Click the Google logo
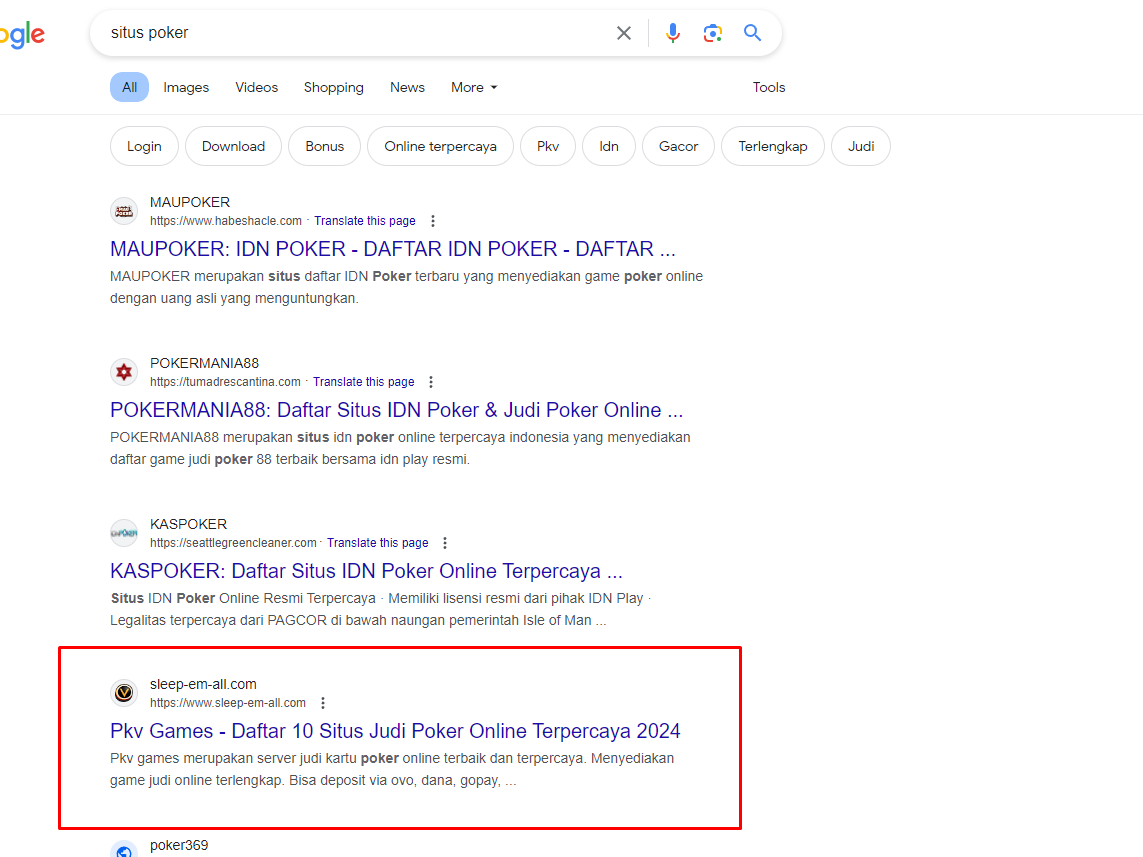Screen dimensions: 1143x857 tap(22, 35)
